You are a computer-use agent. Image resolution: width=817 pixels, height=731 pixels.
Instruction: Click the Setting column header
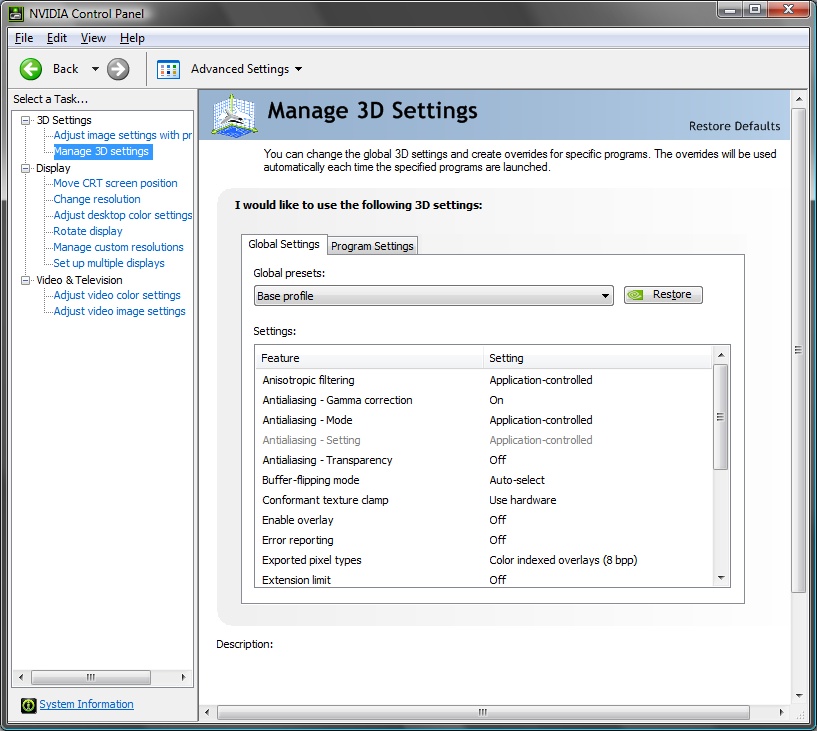pos(598,358)
